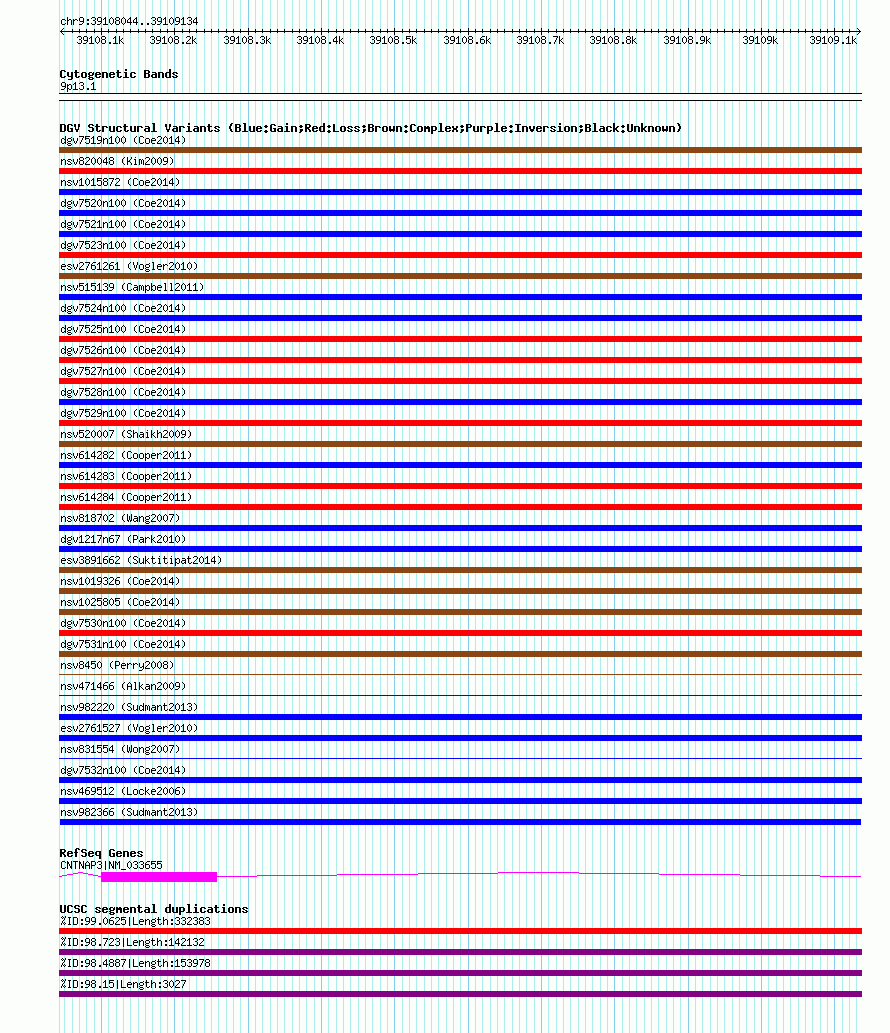
Task: Click the 9p13.1 cytogenetic band label
Action: point(78,86)
